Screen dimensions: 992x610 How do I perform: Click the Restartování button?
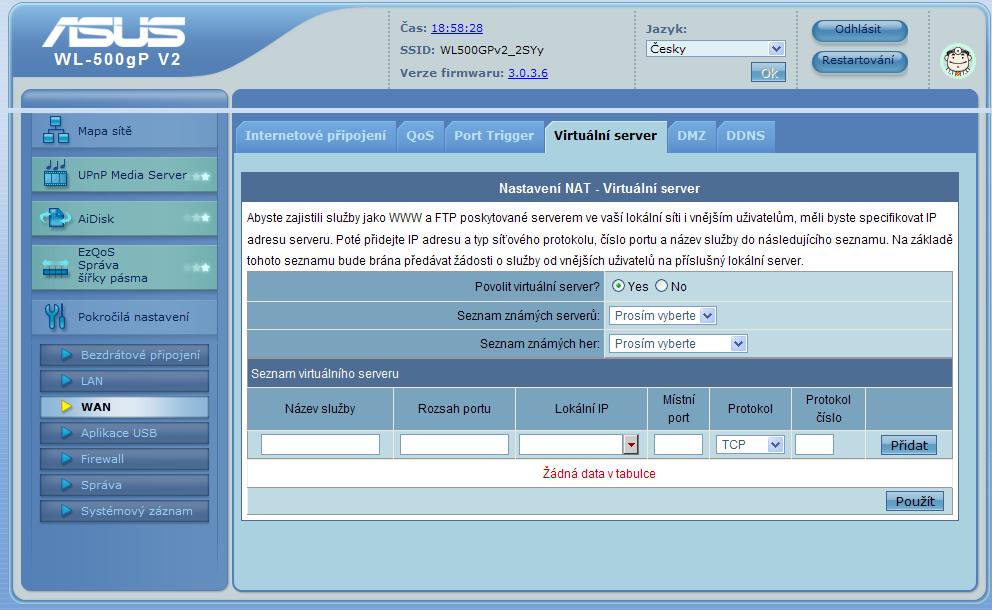(x=859, y=61)
